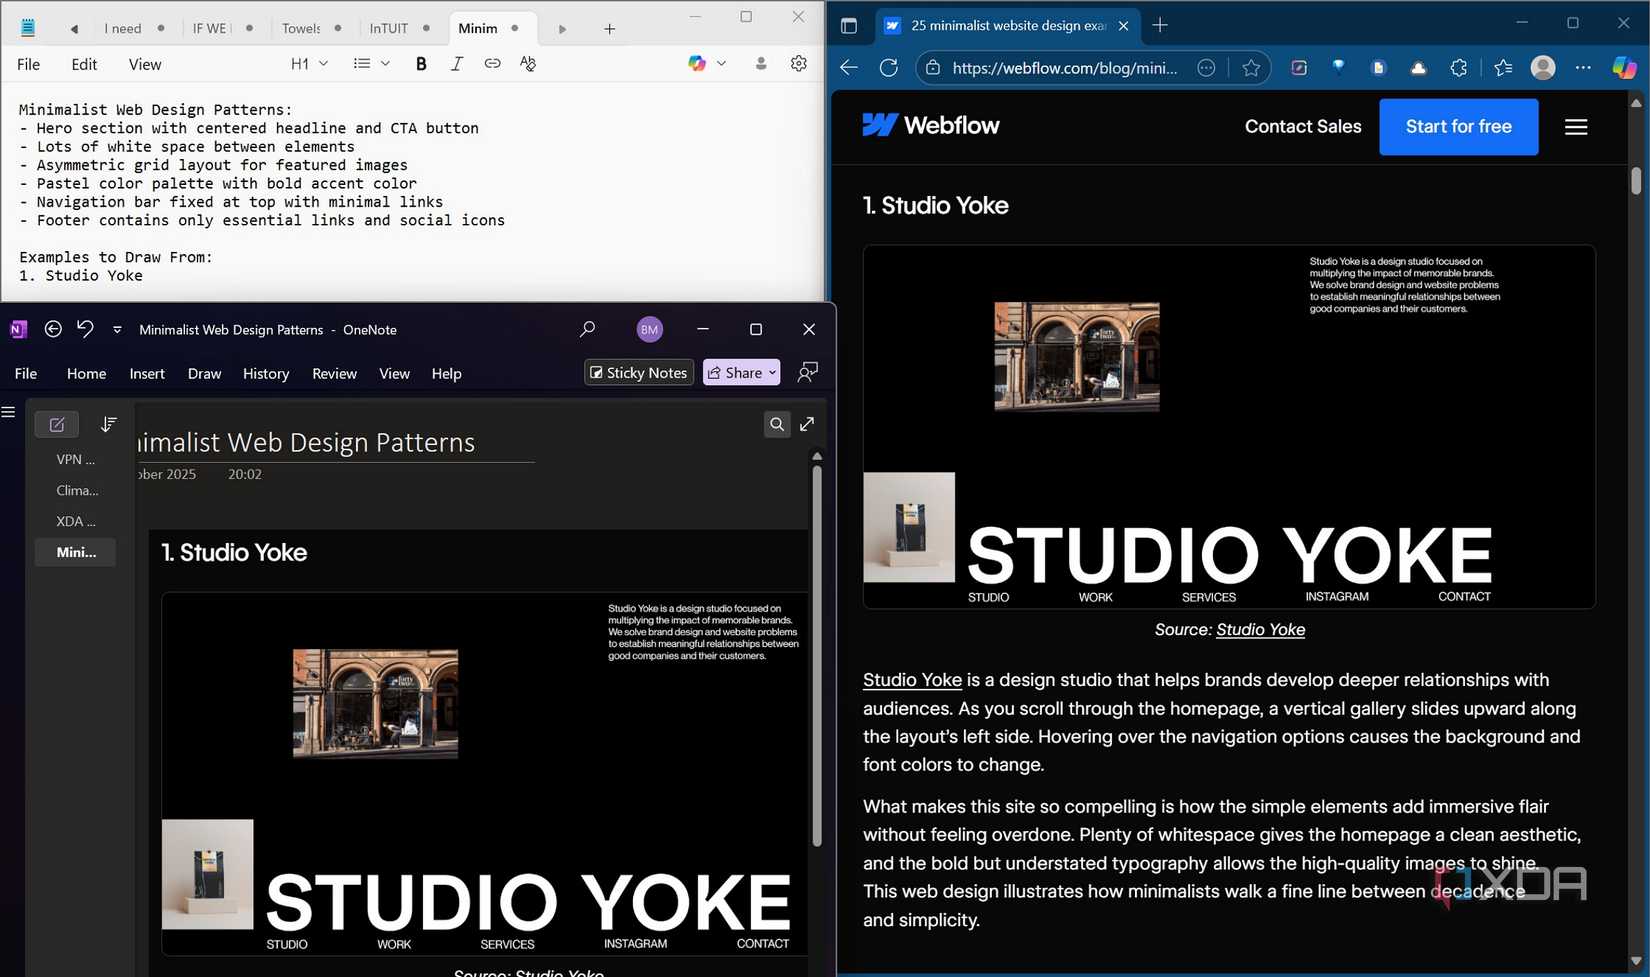Open the Help tab in OneNote
1650x977 pixels.
[446, 373]
